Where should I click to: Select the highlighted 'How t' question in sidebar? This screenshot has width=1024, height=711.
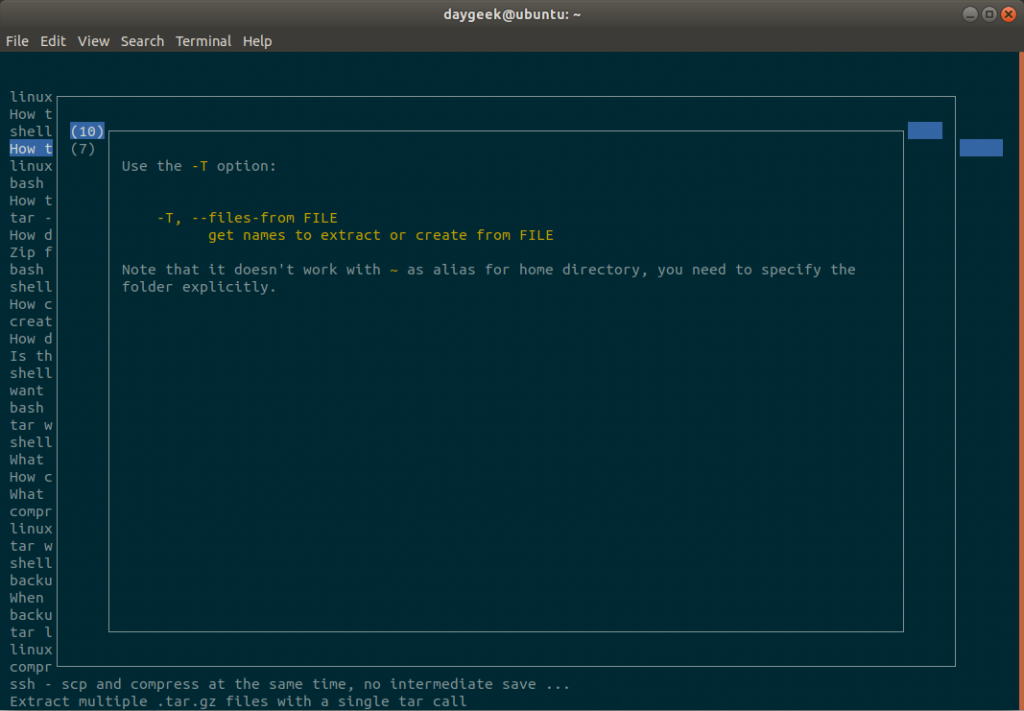tap(30, 148)
